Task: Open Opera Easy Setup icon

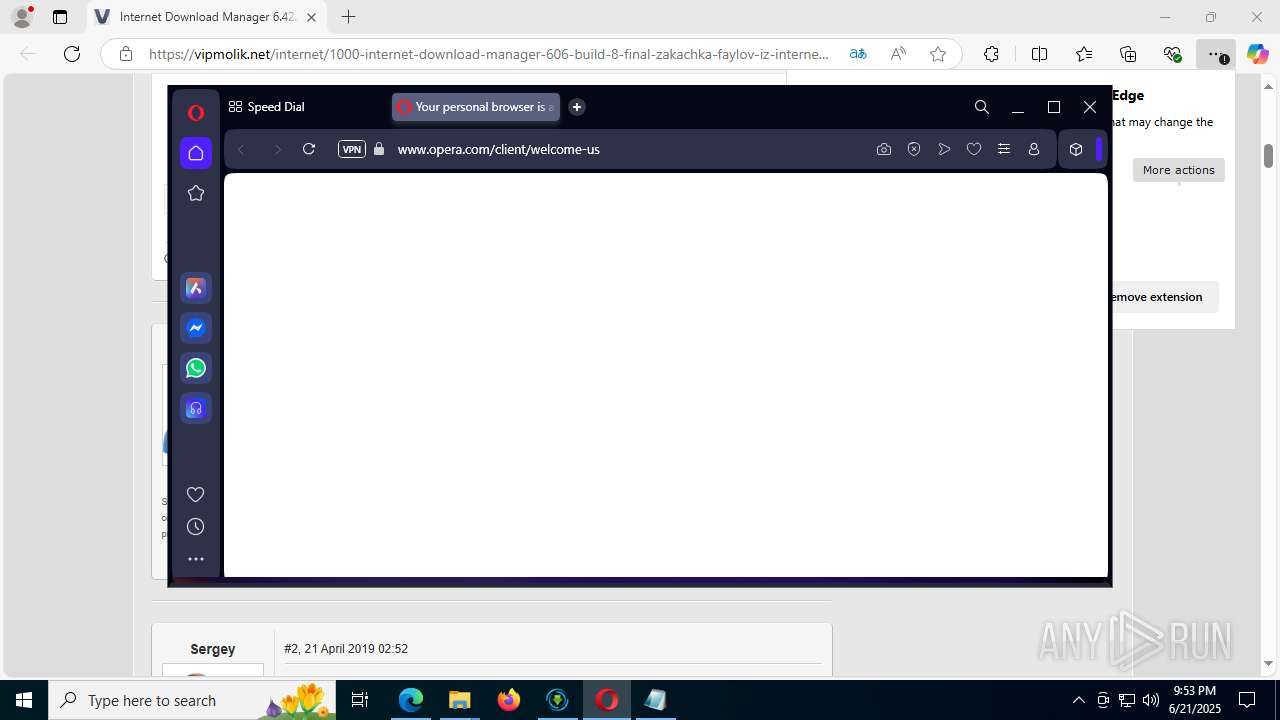Action: coord(1004,149)
